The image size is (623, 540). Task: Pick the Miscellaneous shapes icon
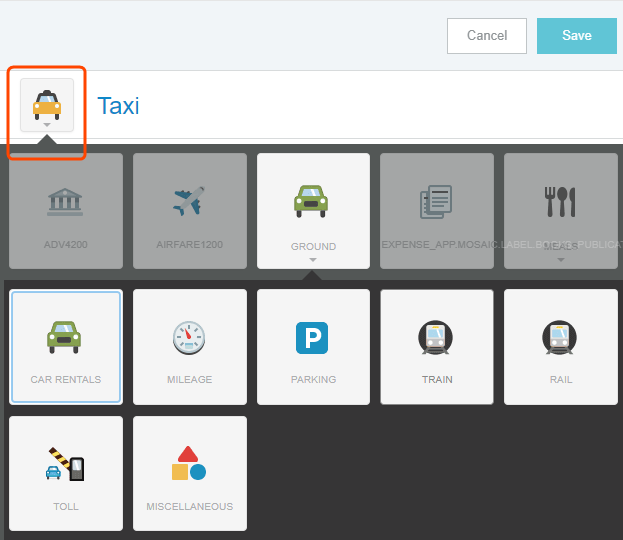[x=189, y=472]
